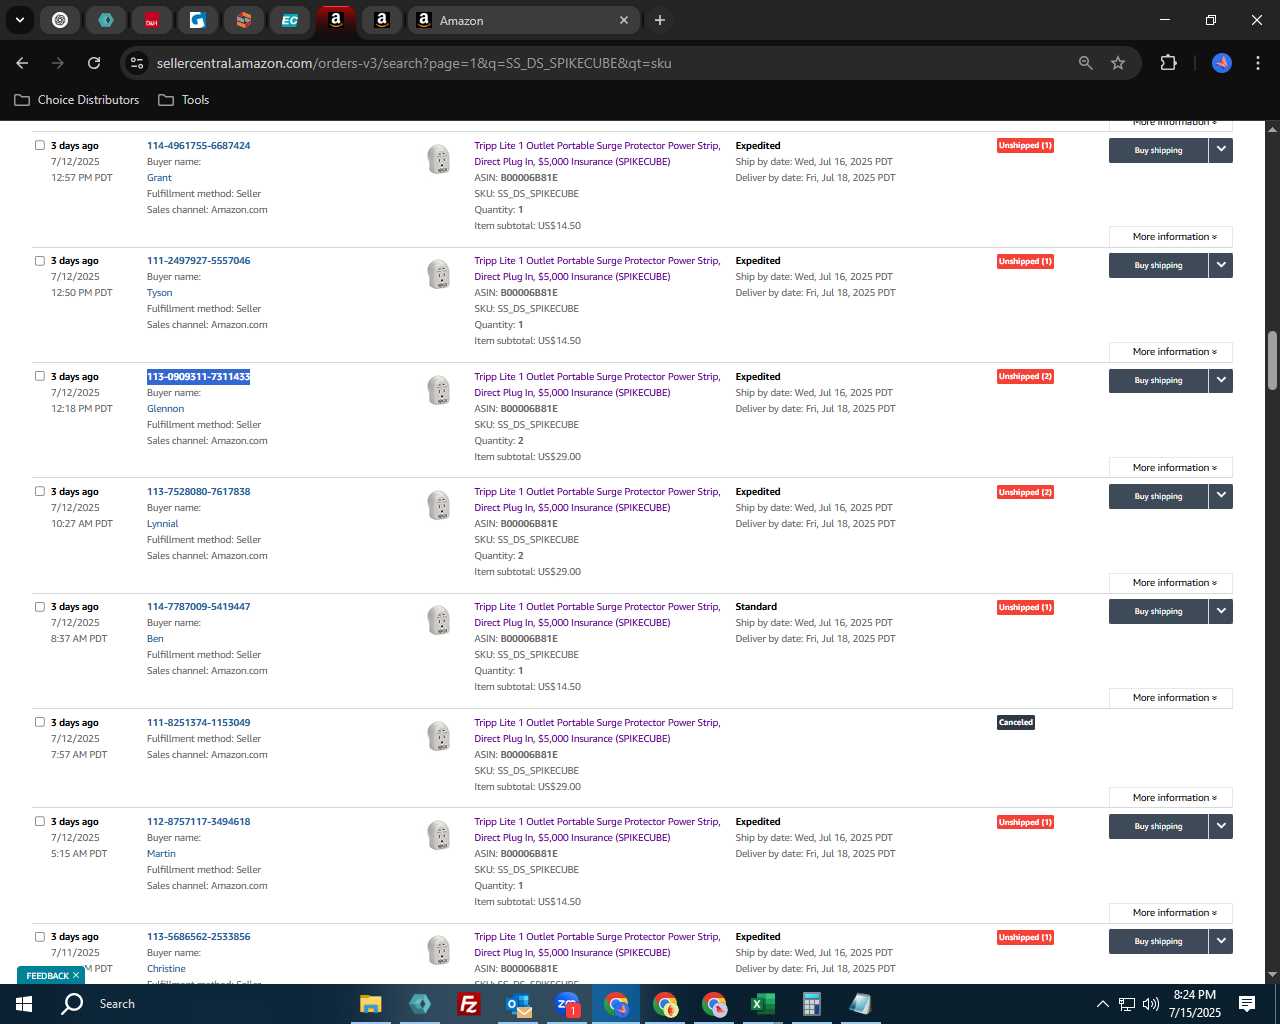1280x1024 pixels.
Task: Click the Canceled status badge
Action: (1016, 722)
